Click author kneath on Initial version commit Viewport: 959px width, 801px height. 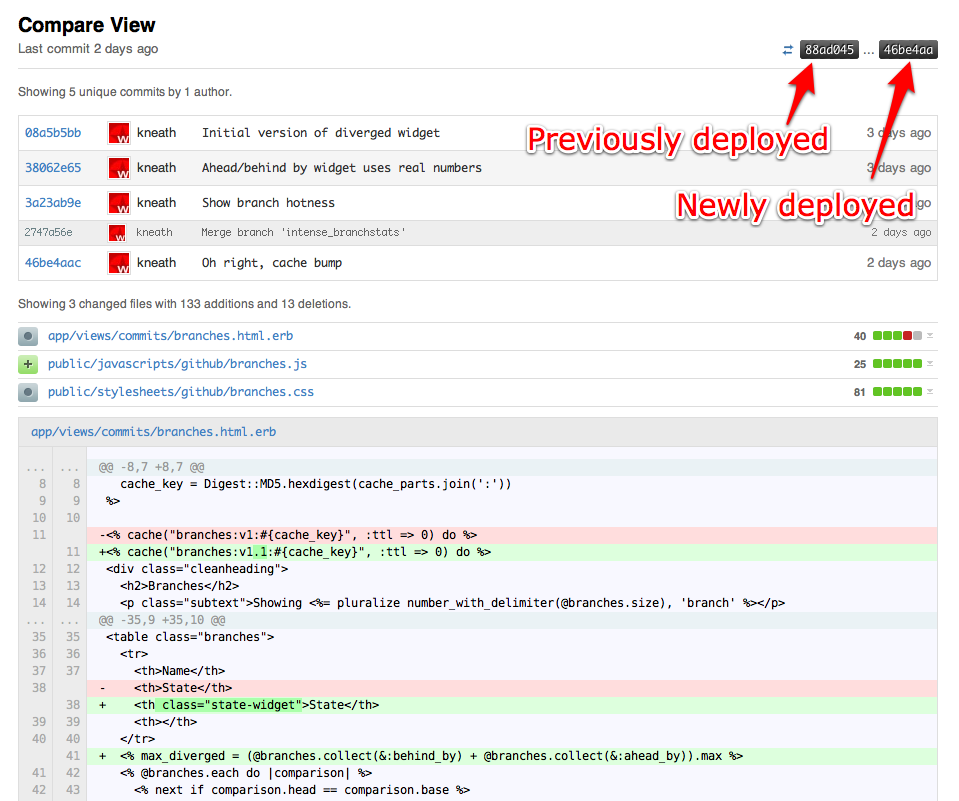point(157,133)
